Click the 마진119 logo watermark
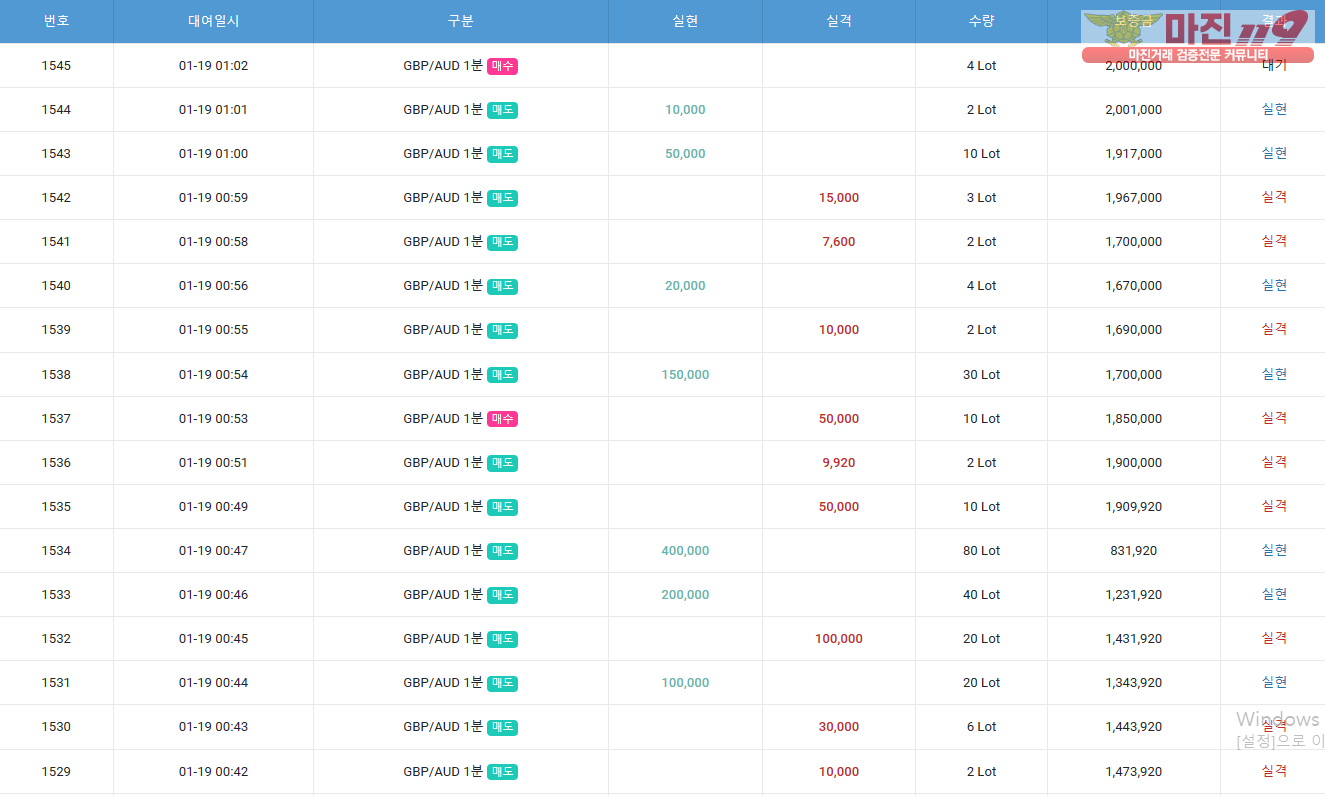 [1197, 35]
